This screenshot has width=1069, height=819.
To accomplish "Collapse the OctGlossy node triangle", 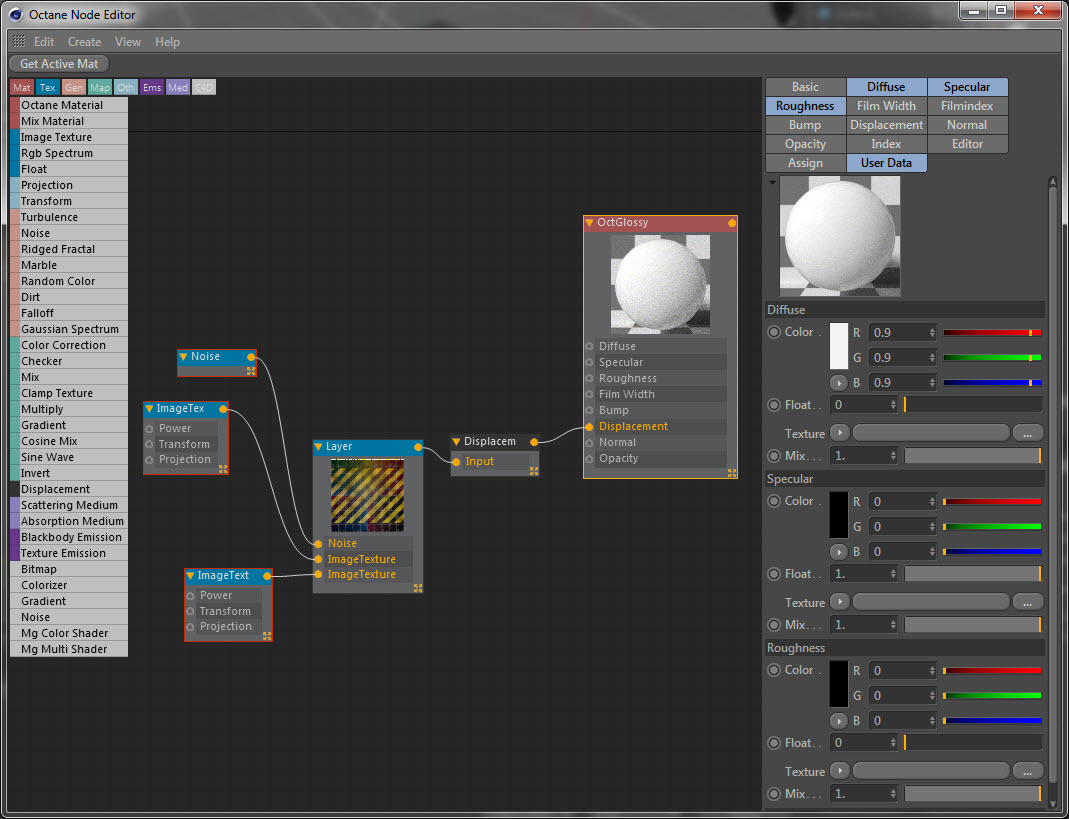I will 590,223.
